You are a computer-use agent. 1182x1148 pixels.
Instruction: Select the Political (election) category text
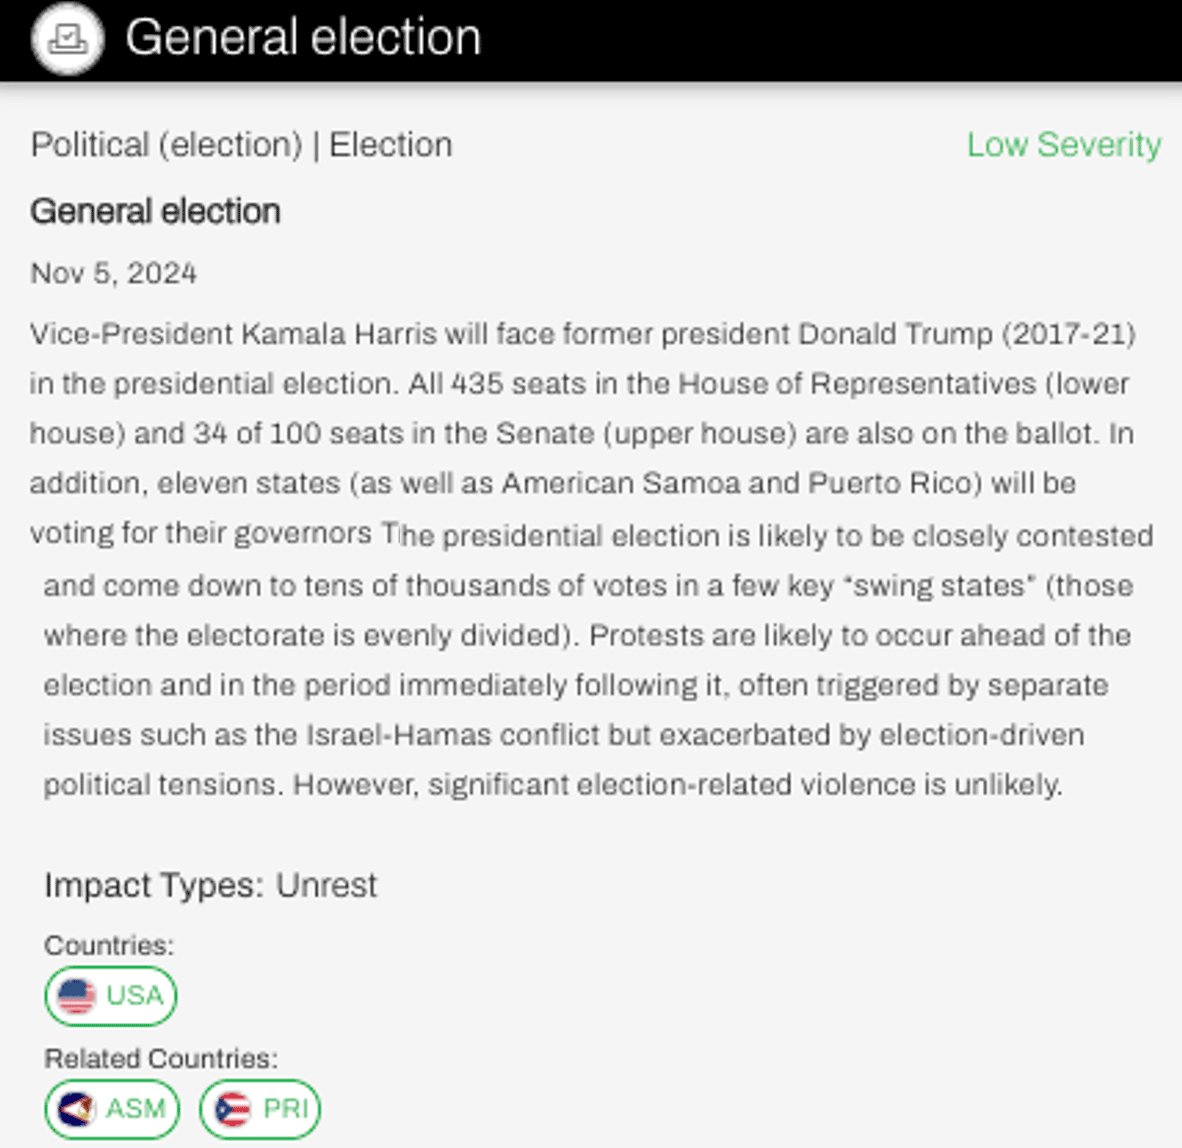tap(166, 145)
